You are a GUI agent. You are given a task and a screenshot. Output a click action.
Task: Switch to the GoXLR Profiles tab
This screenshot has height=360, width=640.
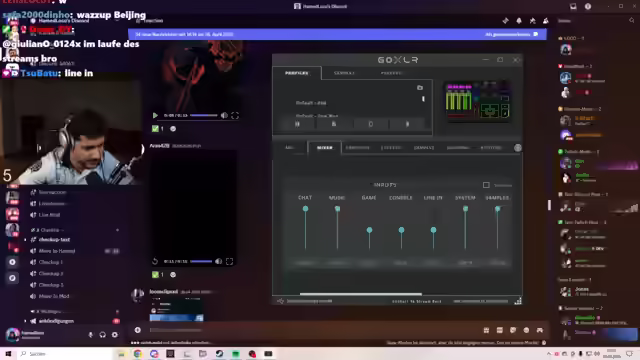(x=297, y=73)
